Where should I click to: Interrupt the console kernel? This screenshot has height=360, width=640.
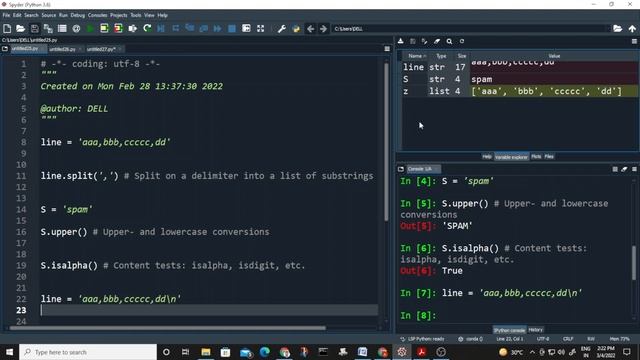(615, 169)
